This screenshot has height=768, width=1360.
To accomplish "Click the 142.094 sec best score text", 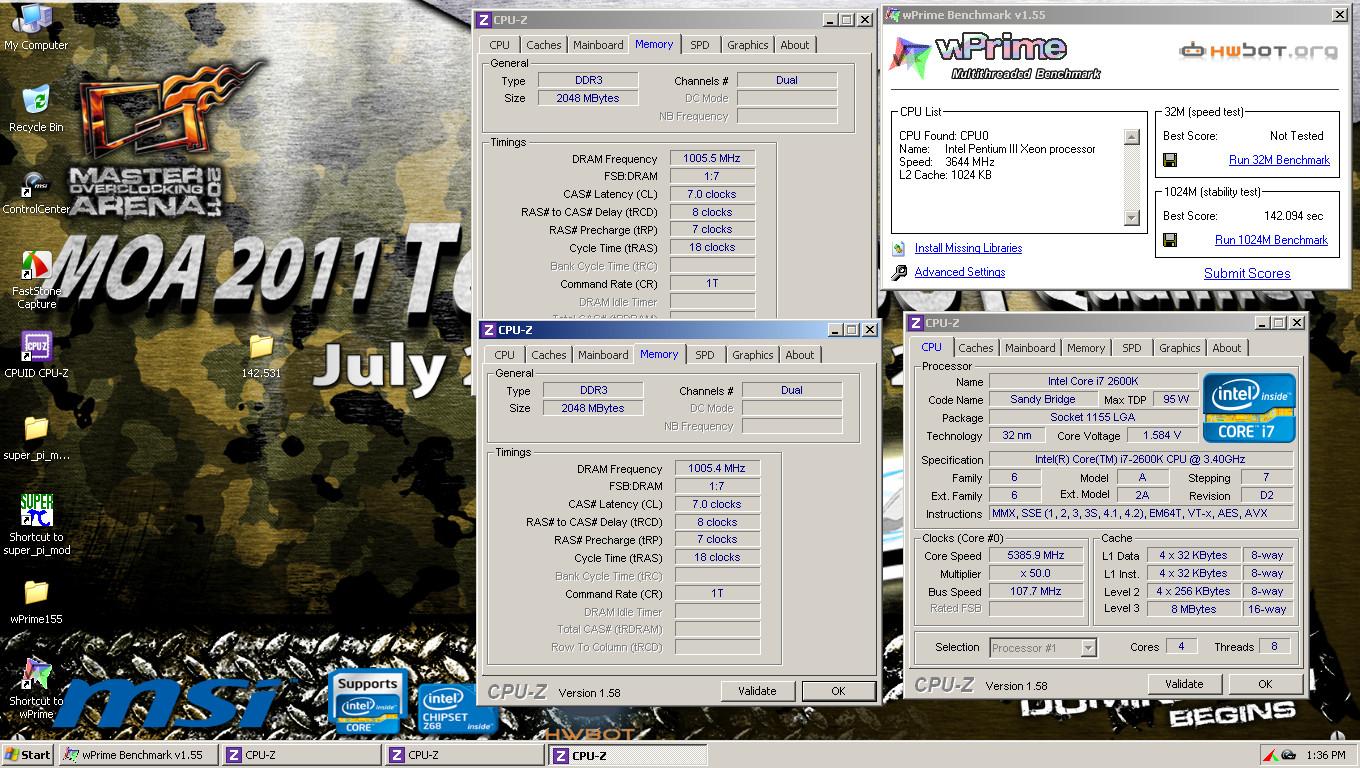I will click(1293, 216).
